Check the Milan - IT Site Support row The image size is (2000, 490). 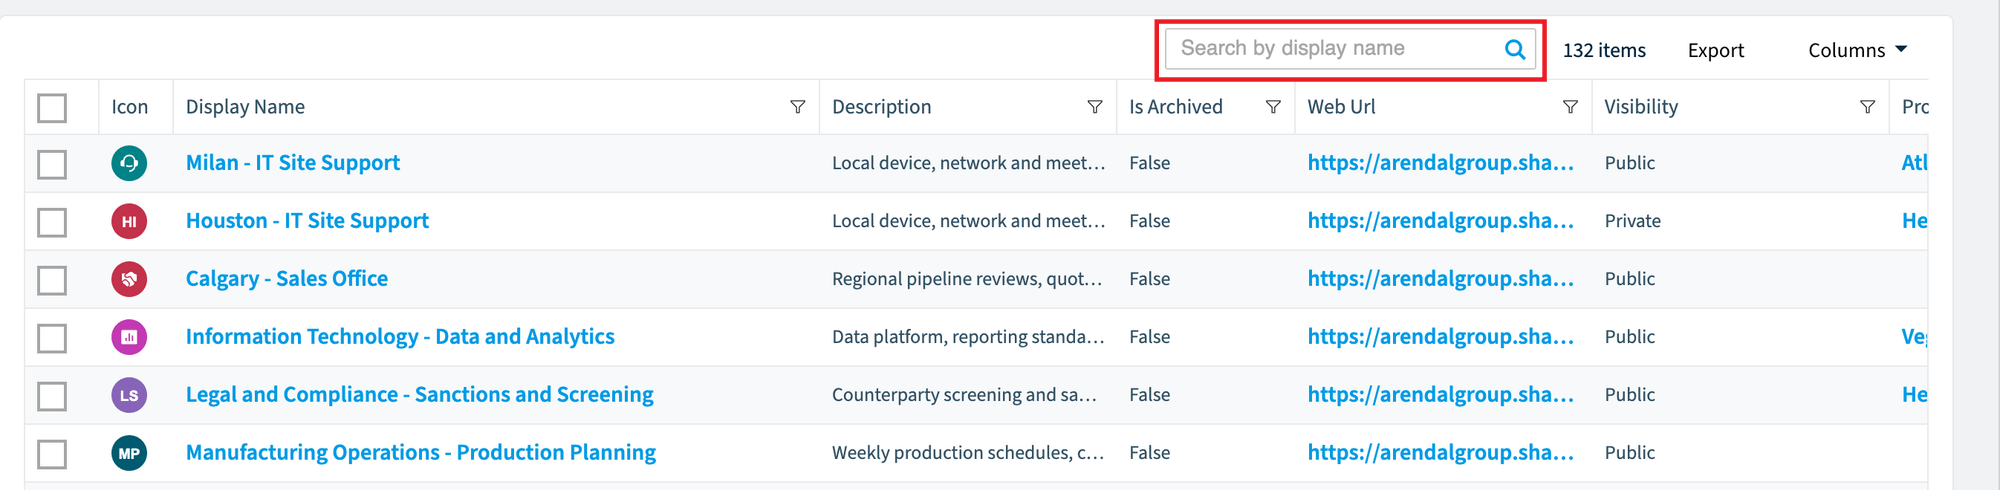[52, 164]
